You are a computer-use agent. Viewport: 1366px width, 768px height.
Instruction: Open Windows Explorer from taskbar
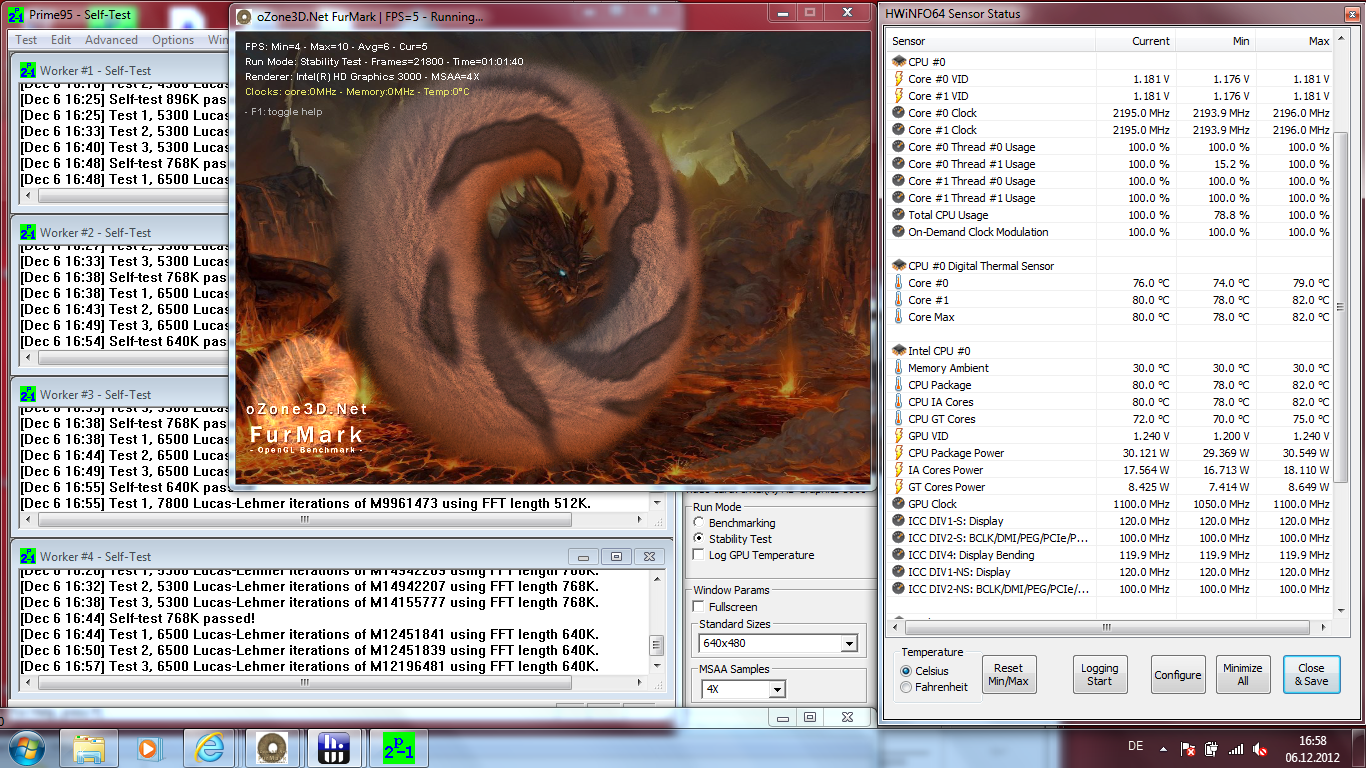pos(88,748)
